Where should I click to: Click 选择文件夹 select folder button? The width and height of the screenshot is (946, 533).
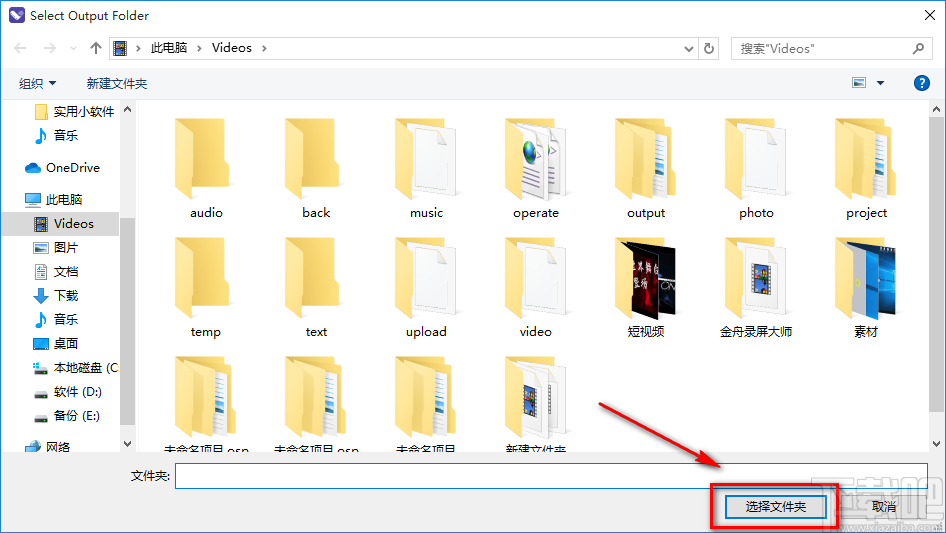775,506
